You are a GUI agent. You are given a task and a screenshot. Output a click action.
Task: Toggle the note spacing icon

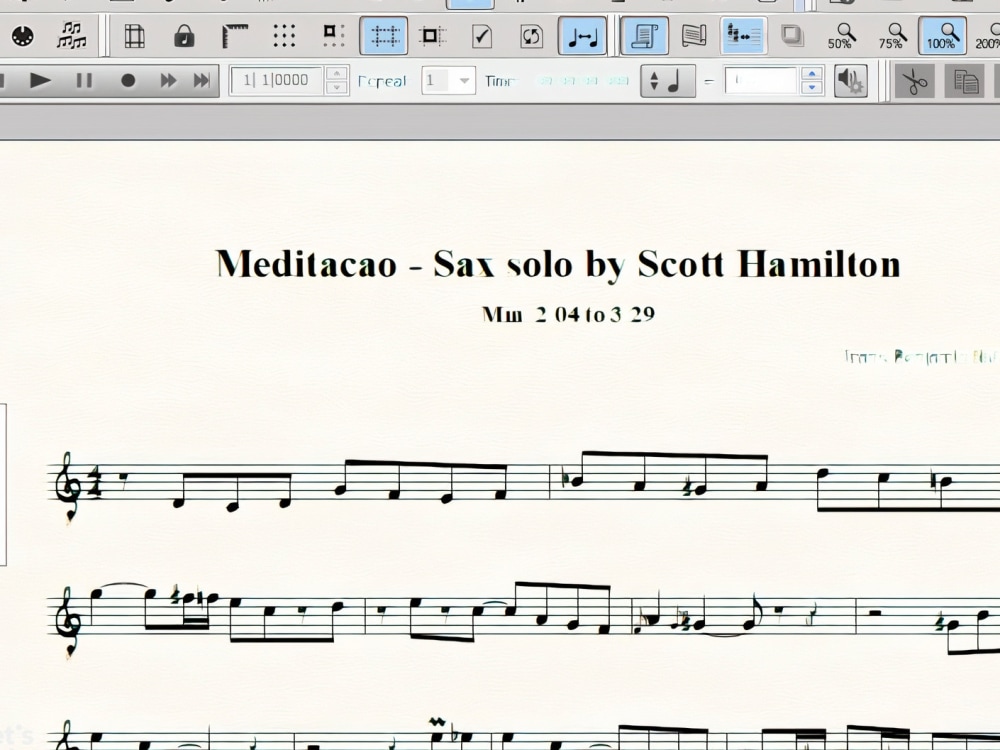(x=582, y=36)
